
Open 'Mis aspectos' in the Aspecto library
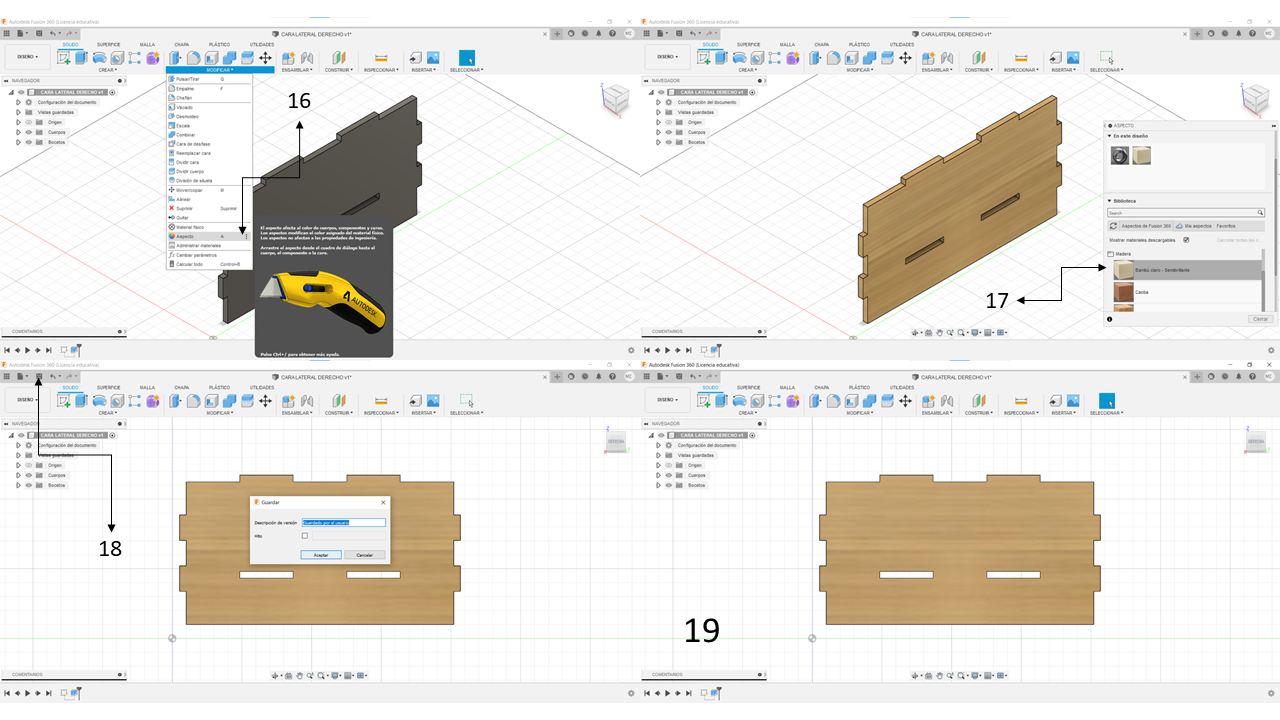coord(1193,226)
